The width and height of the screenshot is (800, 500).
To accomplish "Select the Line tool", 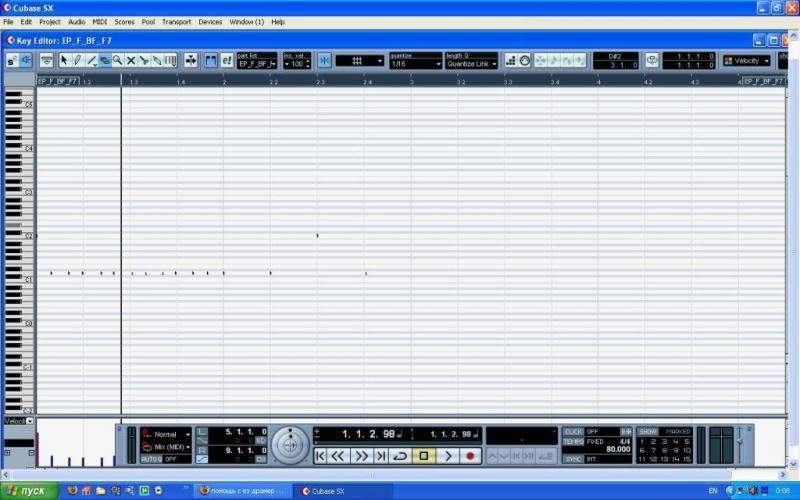I will point(91,61).
